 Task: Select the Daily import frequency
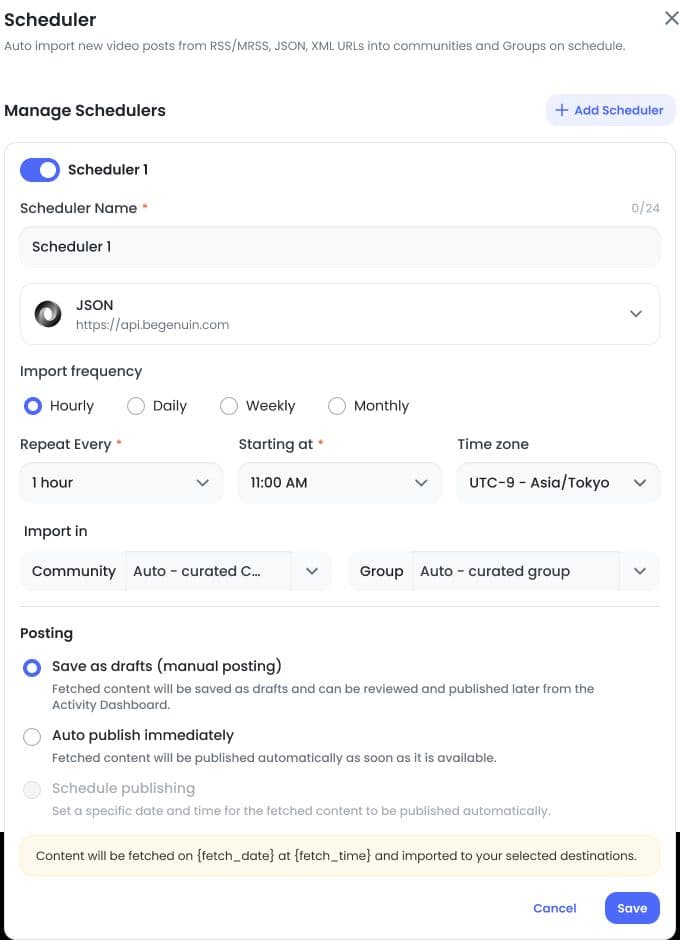coord(136,406)
